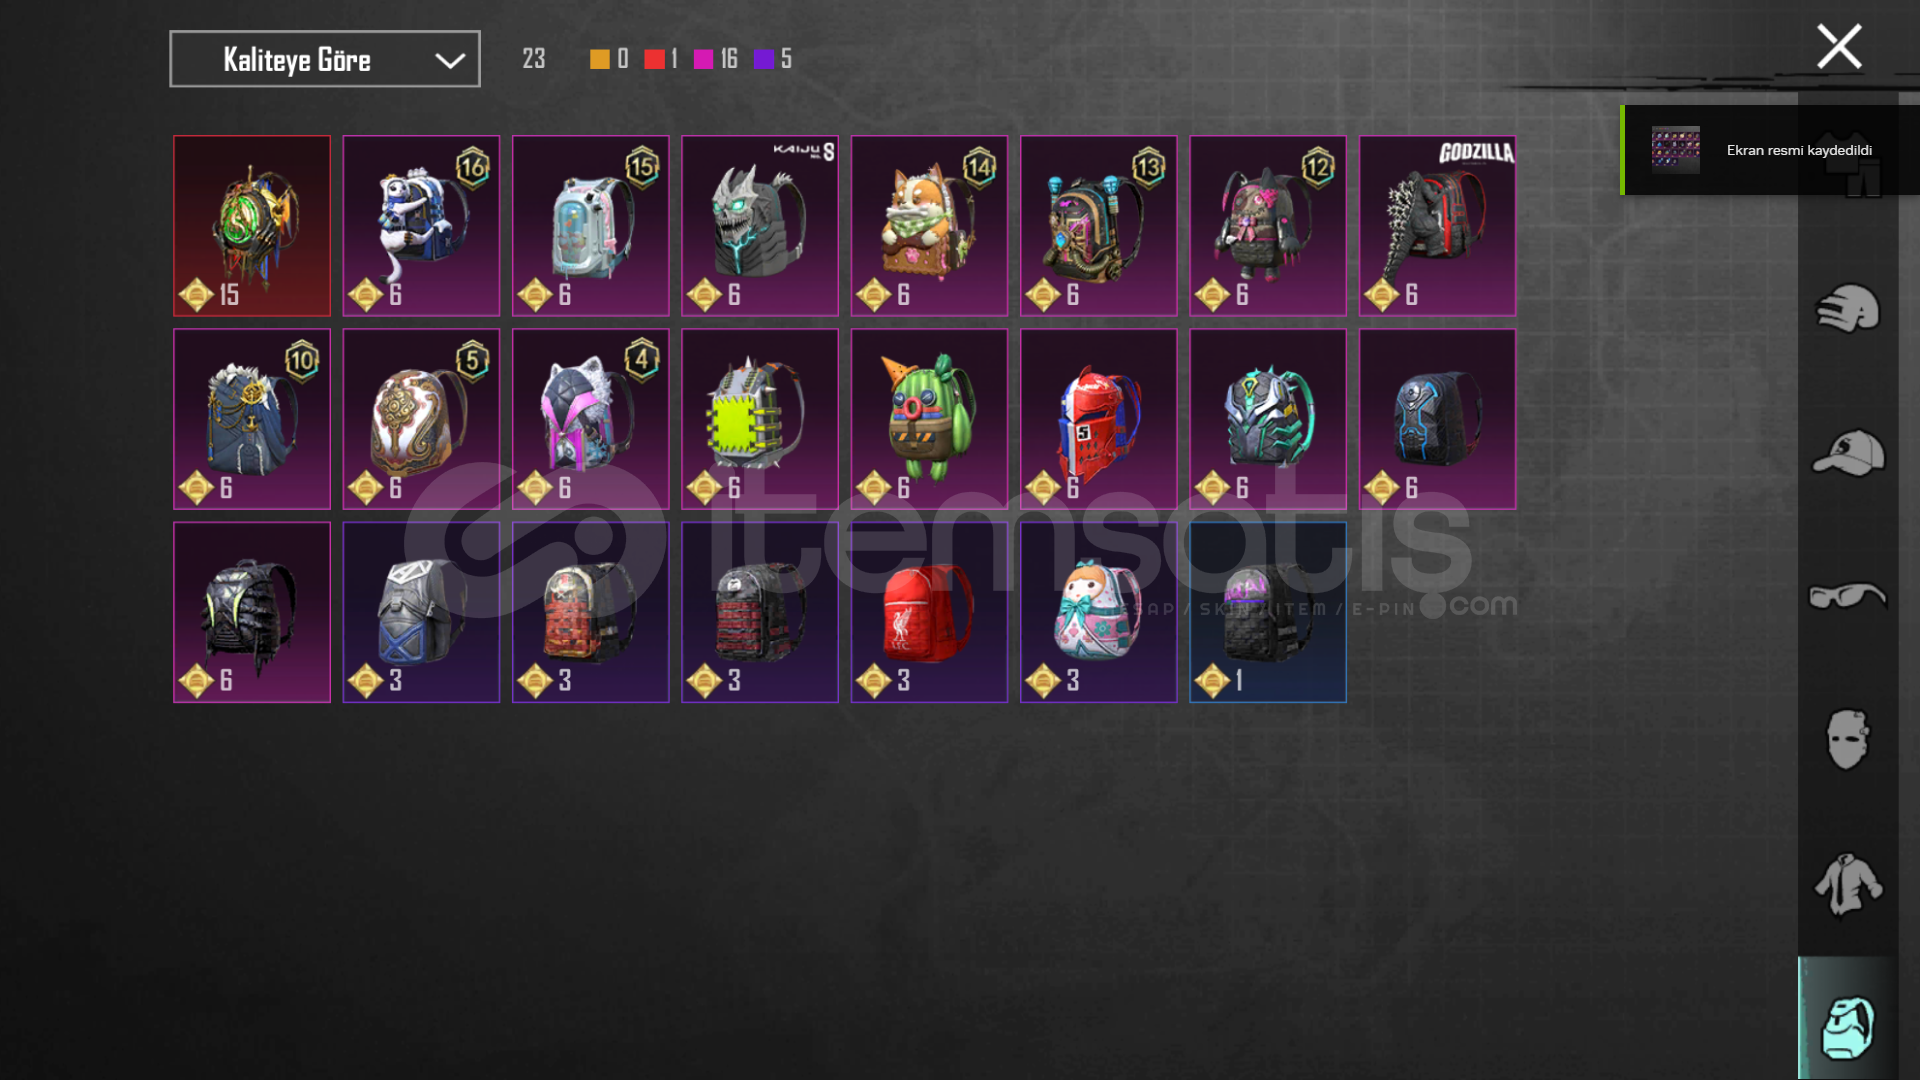Click the dropdown chevron arrow

pyautogui.click(x=450, y=61)
